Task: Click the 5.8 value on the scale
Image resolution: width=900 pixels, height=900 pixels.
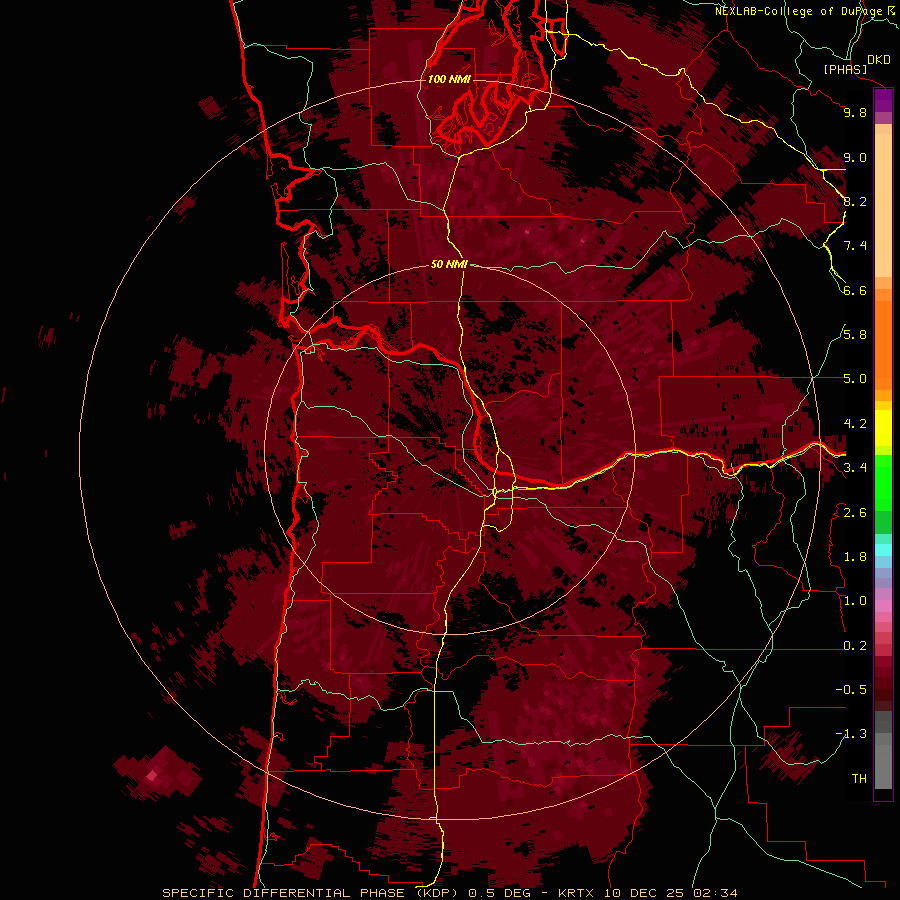Action: (x=855, y=335)
